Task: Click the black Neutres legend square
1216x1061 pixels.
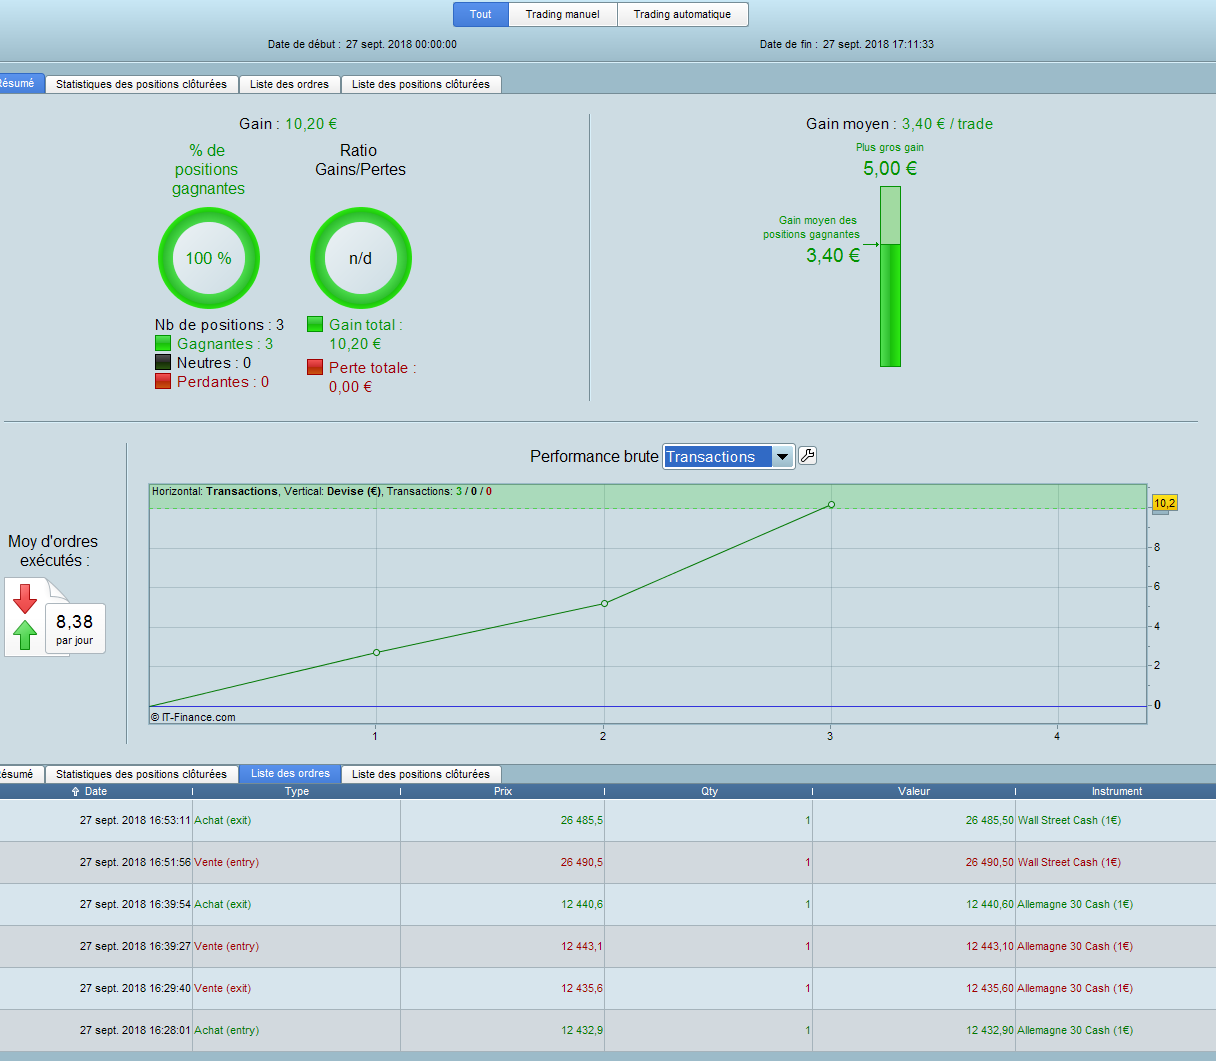Action: (163, 363)
